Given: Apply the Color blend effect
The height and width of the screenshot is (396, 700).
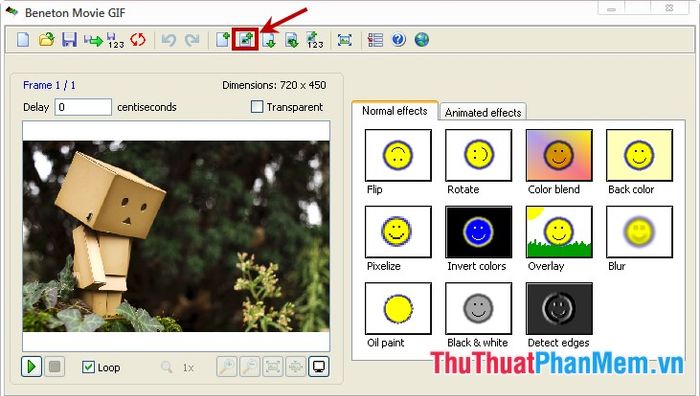Looking at the screenshot, I should [x=559, y=155].
